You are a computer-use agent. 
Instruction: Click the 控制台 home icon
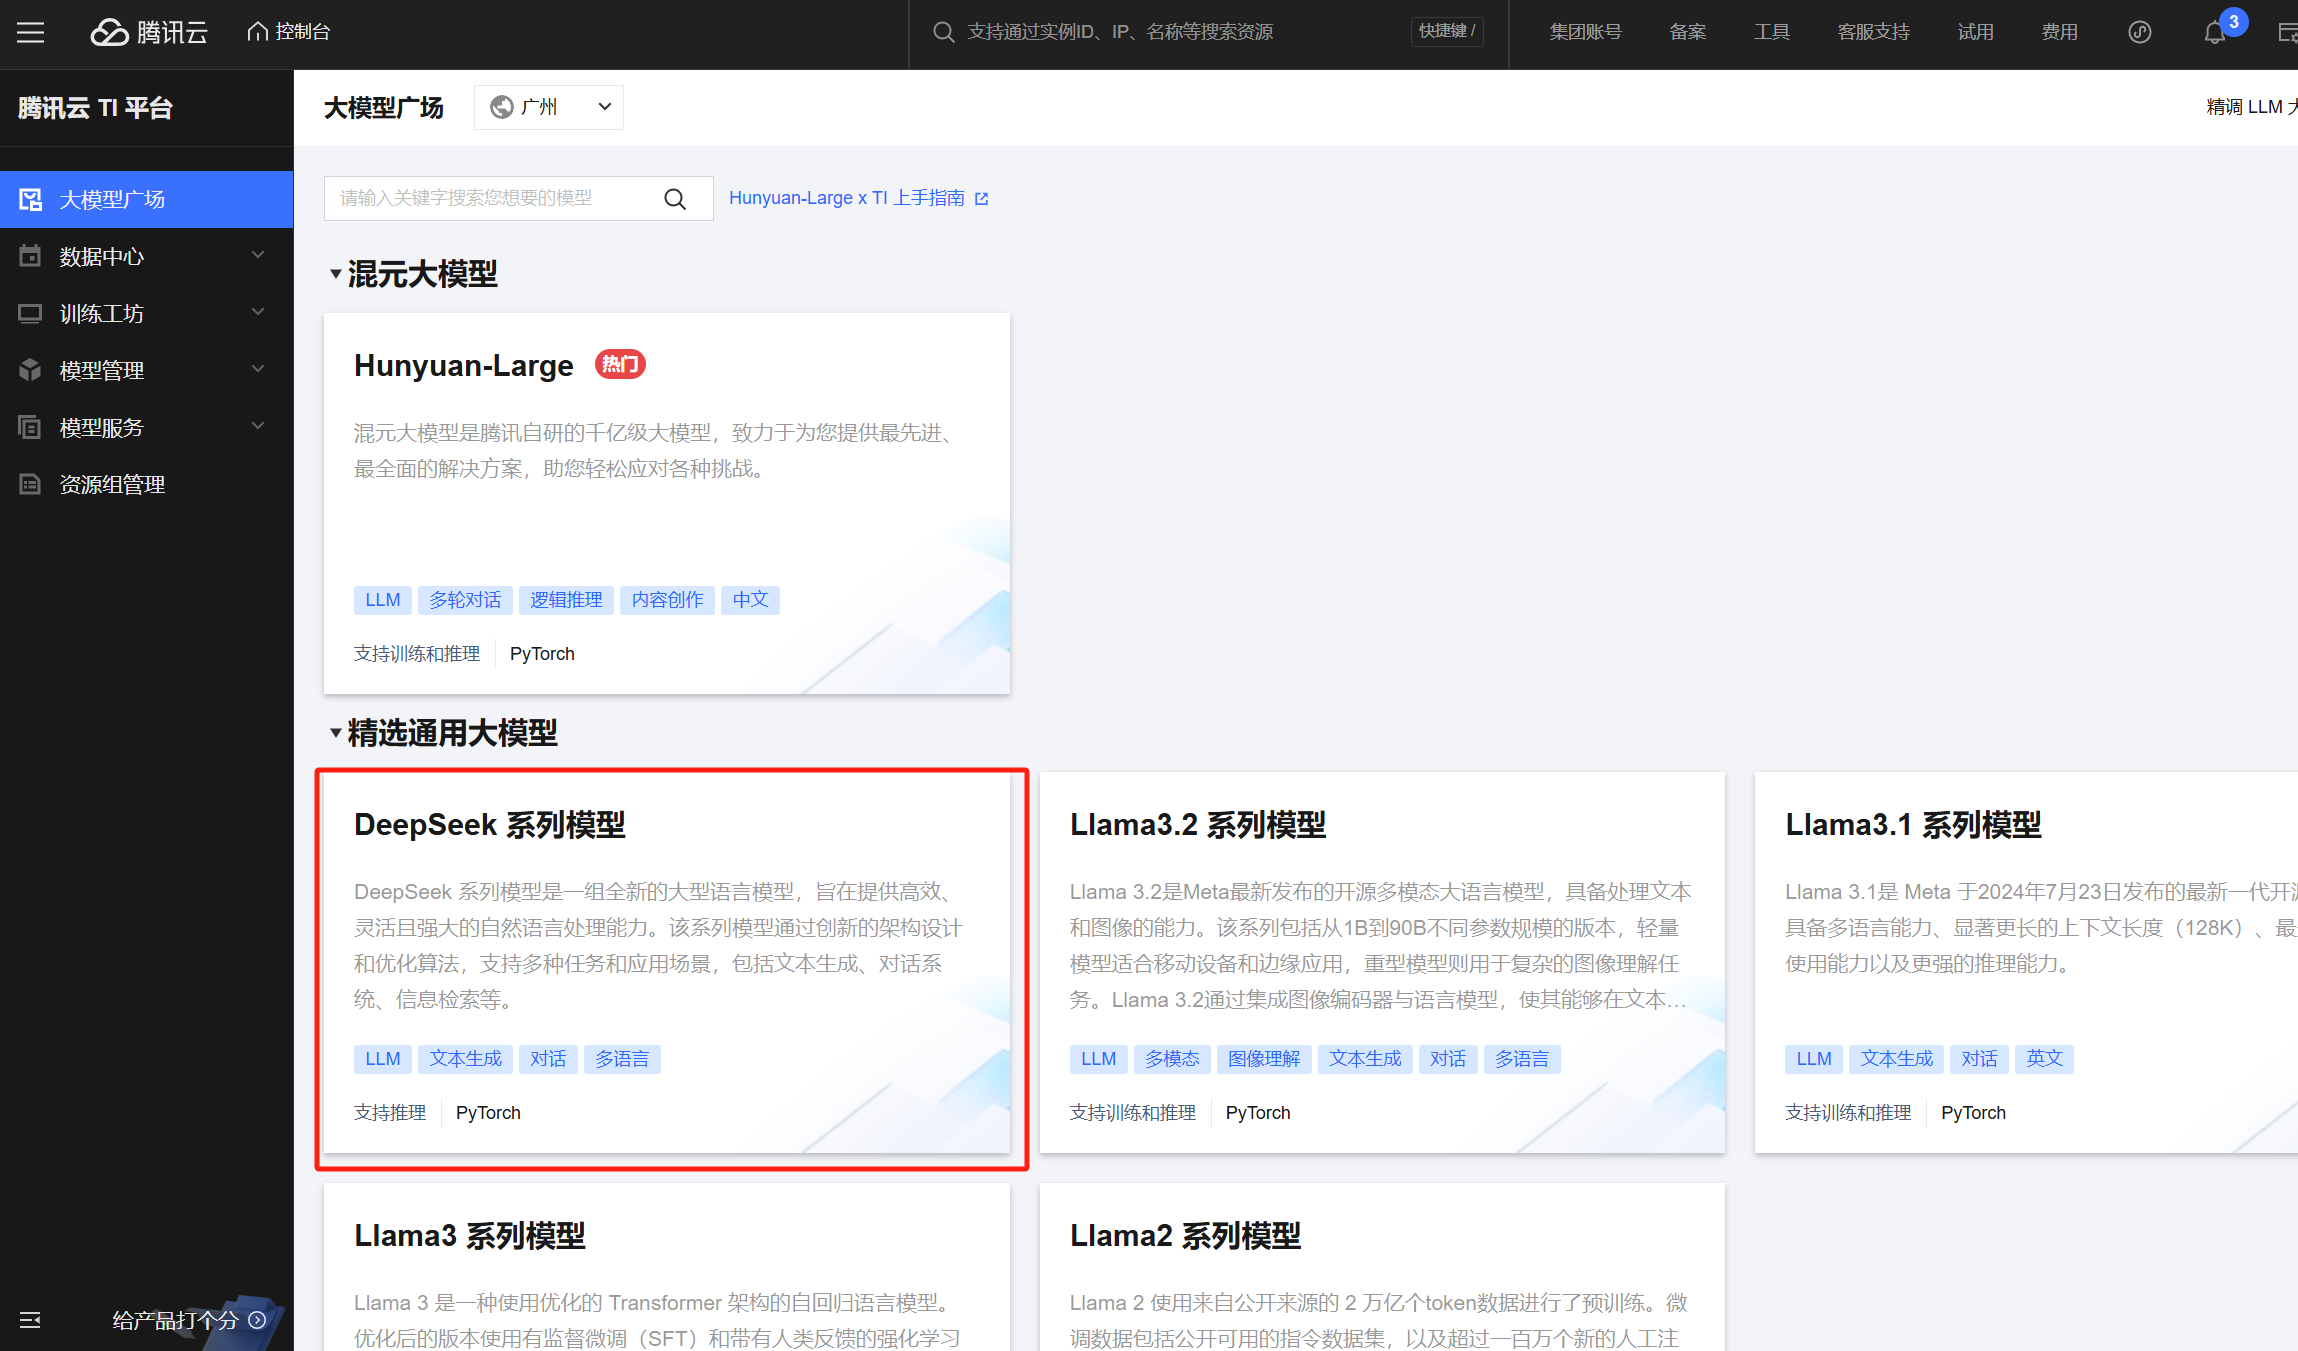(x=257, y=32)
